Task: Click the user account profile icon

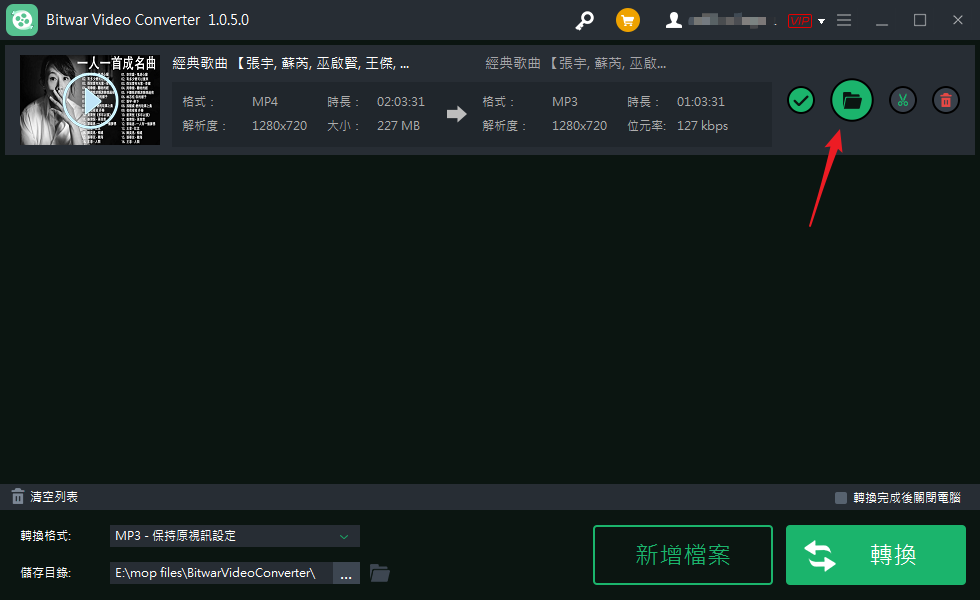Action: pyautogui.click(x=674, y=20)
